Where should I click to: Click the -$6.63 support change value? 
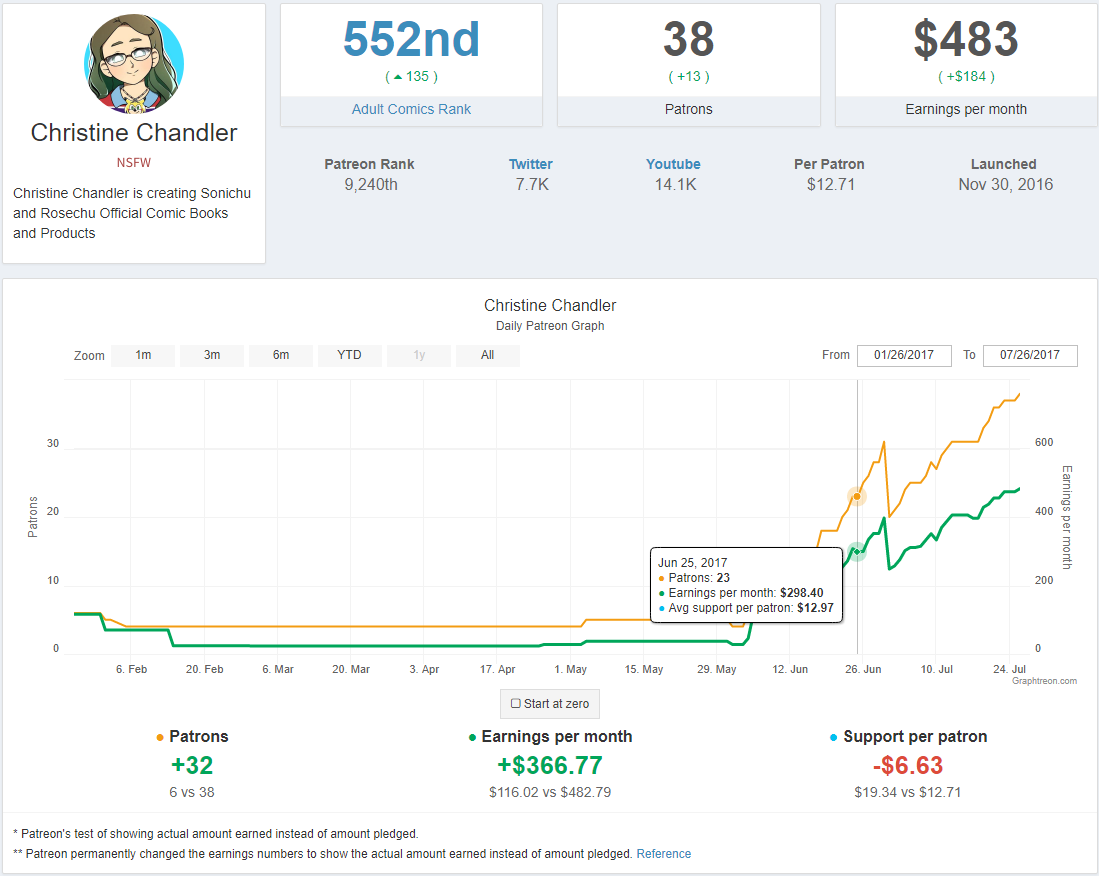click(908, 765)
